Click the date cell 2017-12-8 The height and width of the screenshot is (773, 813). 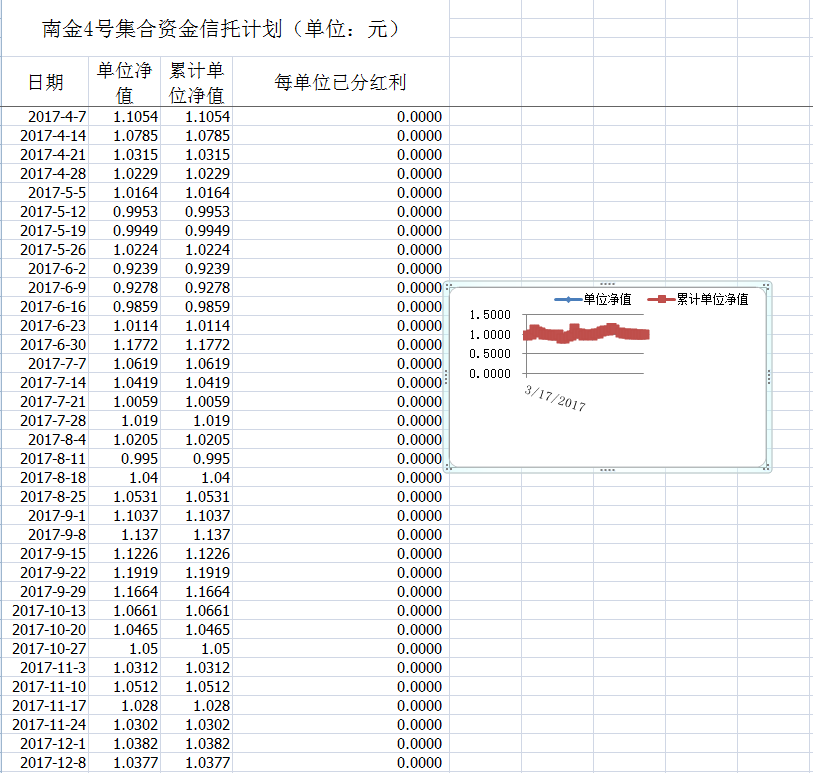(x=53, y=763)
